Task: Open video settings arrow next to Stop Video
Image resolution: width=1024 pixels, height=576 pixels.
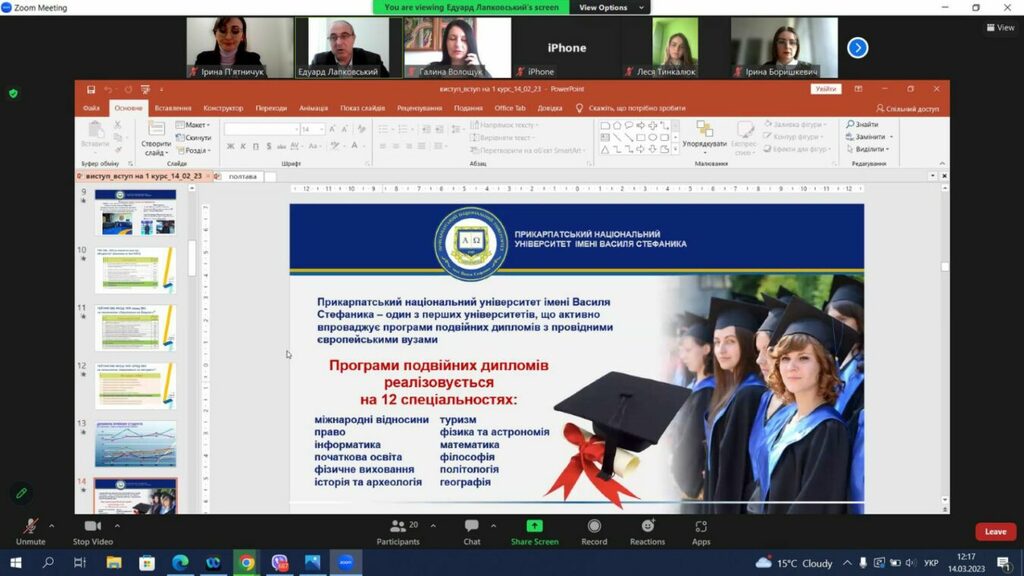Action: [117, 525]
